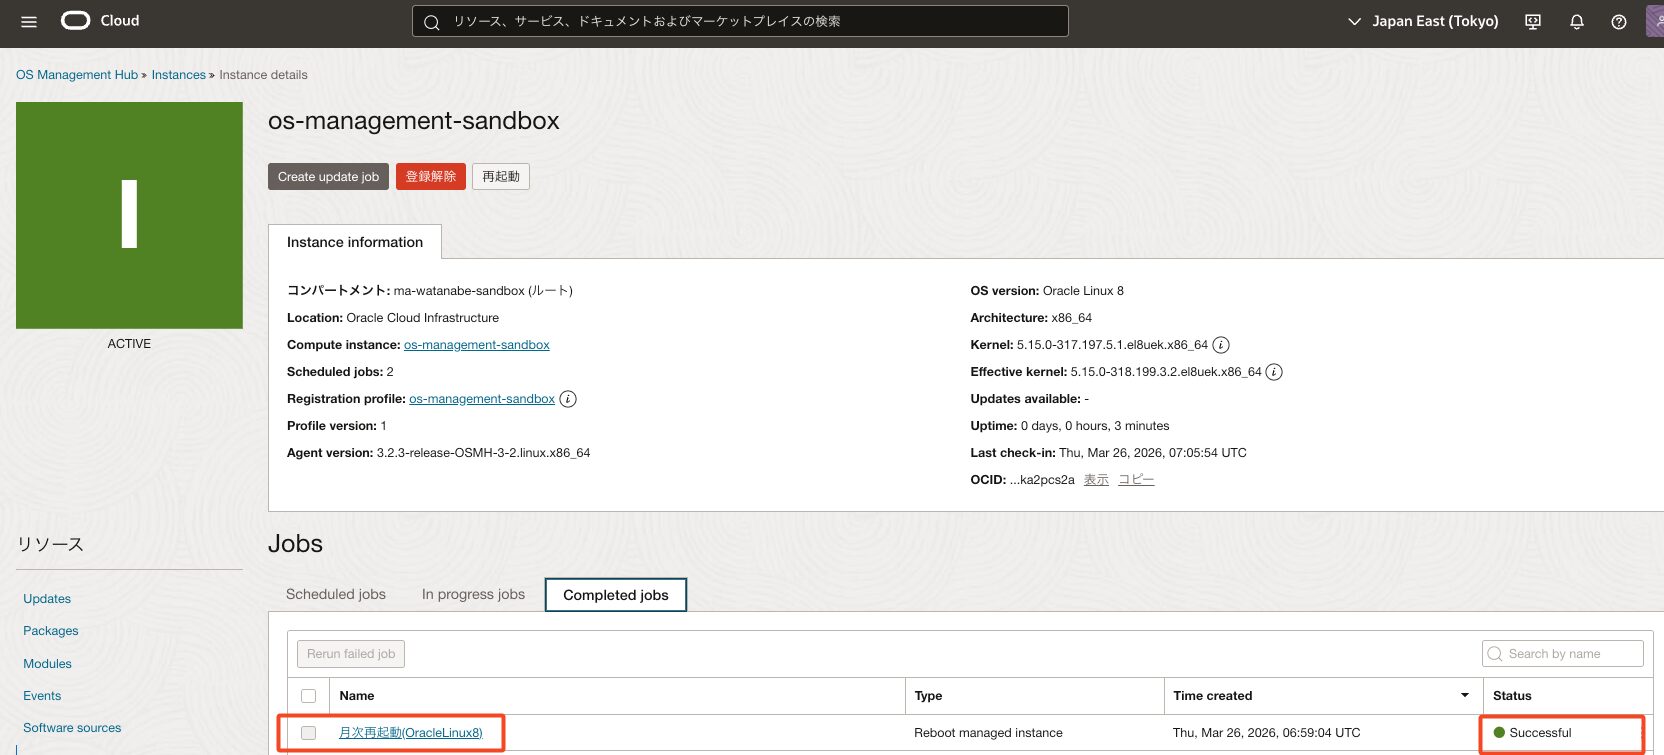
Task: Open the notifications bell
Action: click(1577, 22)
